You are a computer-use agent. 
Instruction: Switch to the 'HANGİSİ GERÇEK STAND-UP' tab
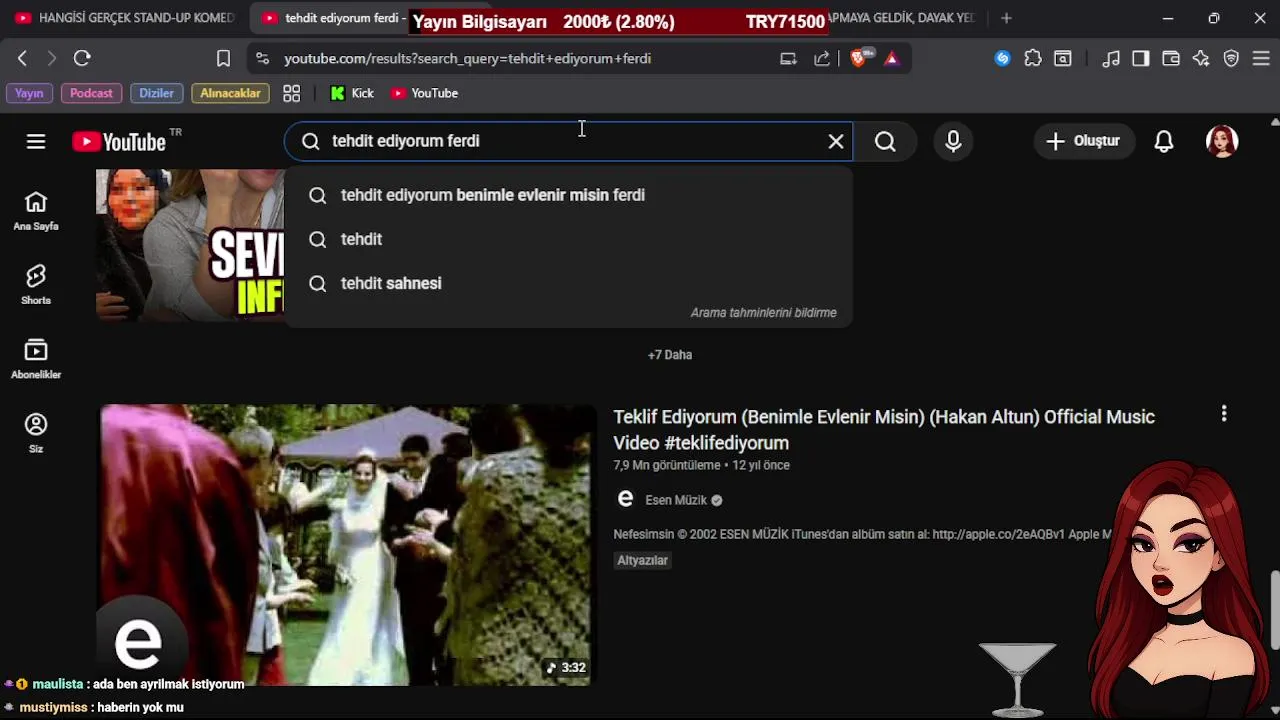tap(124, 18)
